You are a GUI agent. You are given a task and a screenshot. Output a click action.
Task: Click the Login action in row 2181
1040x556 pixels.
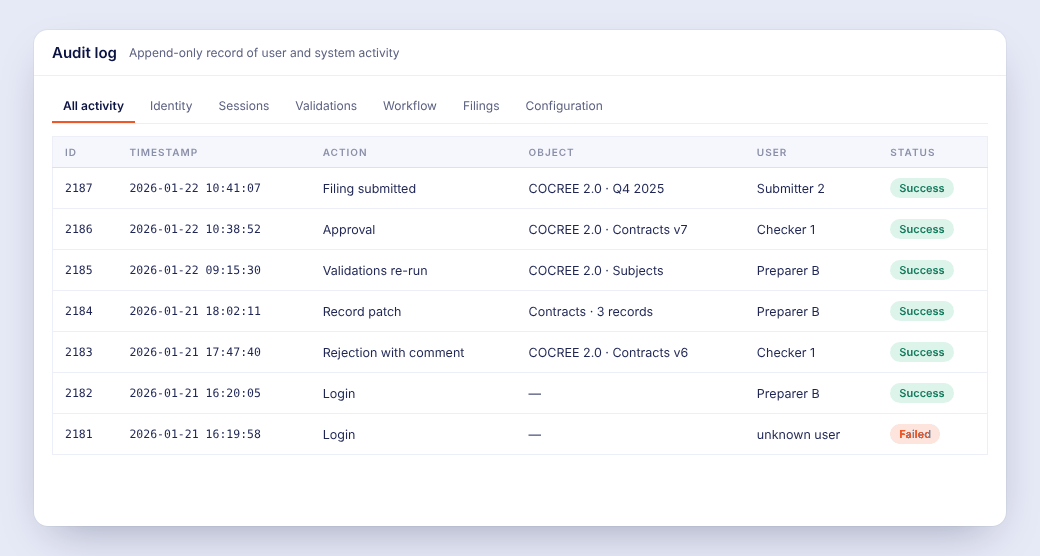click(339, 435)
